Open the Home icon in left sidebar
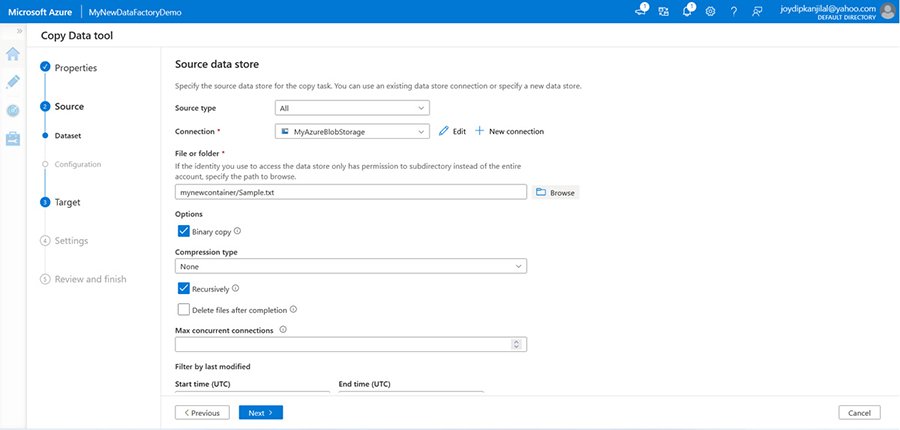900x430 pixels. [x=13, y=54]
